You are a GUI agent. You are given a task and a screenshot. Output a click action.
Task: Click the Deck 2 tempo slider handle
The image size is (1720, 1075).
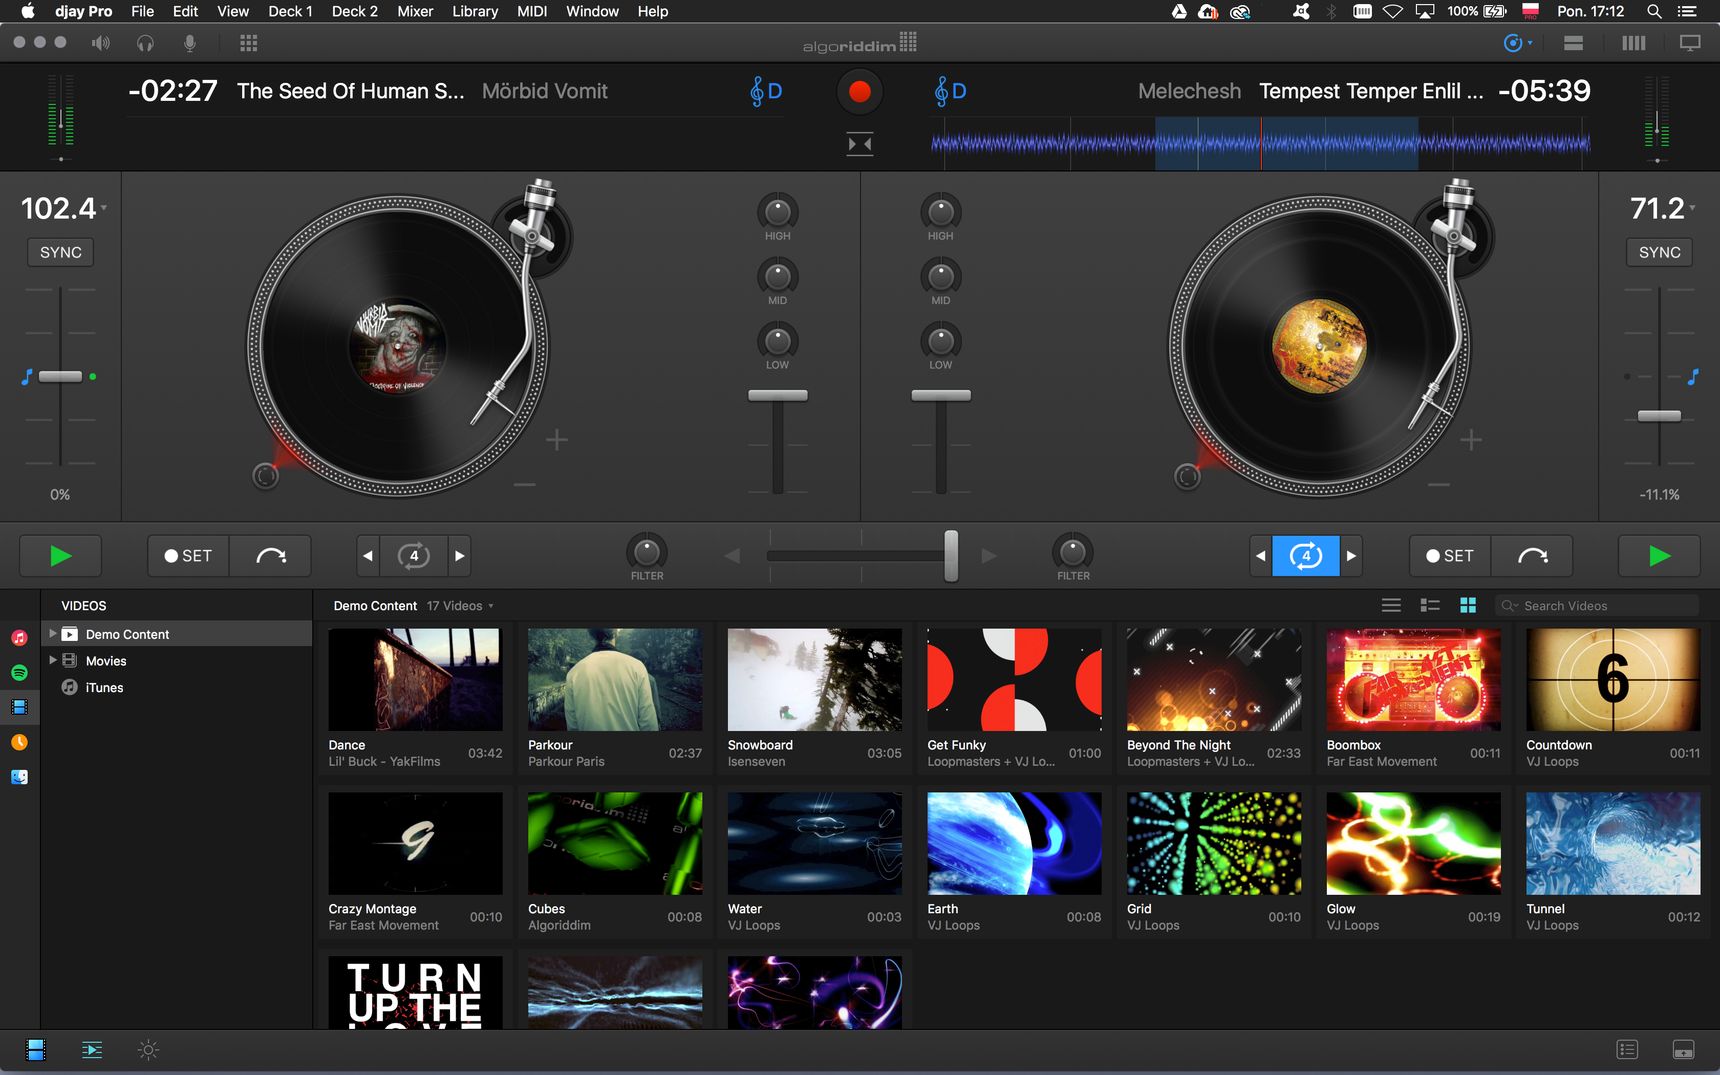1659,415
